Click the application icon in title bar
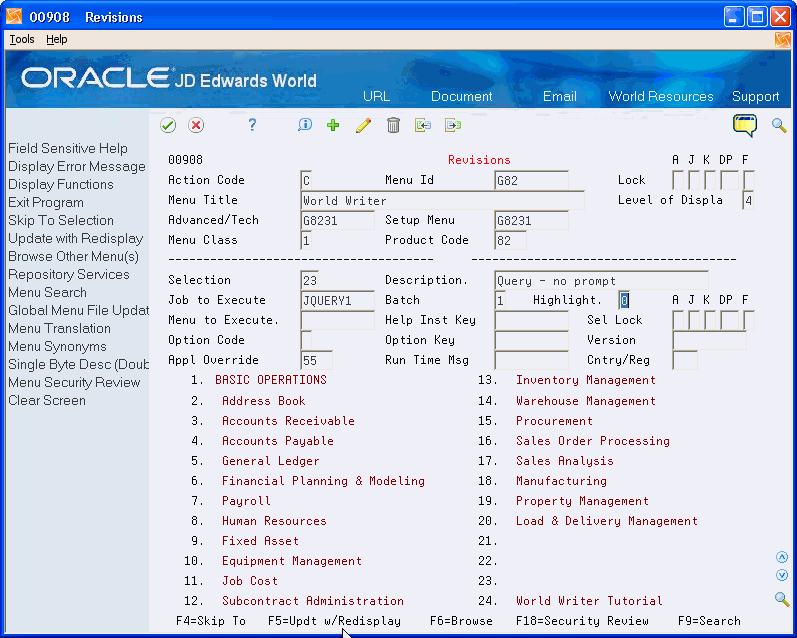The height and width of the screenshot is (638, 797). [x=14, y=17]
